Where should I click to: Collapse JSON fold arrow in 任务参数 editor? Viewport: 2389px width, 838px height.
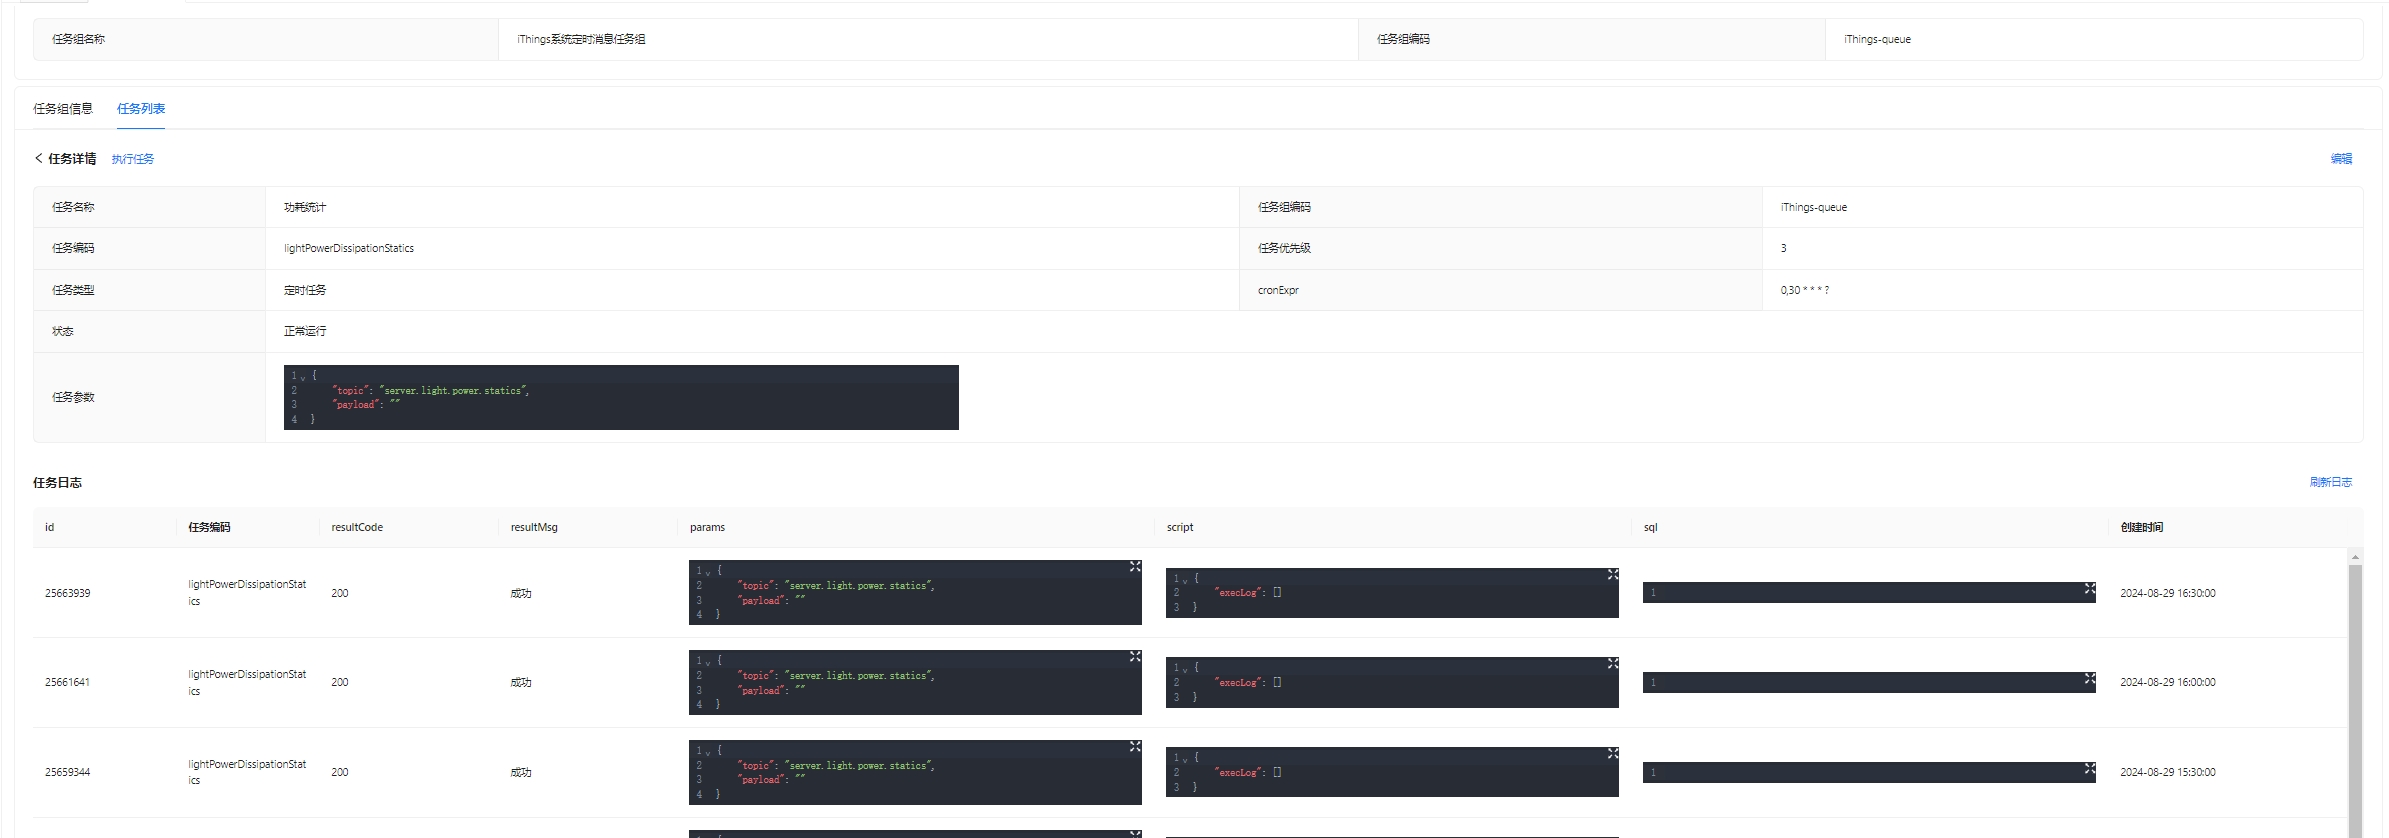coord(303,377)
